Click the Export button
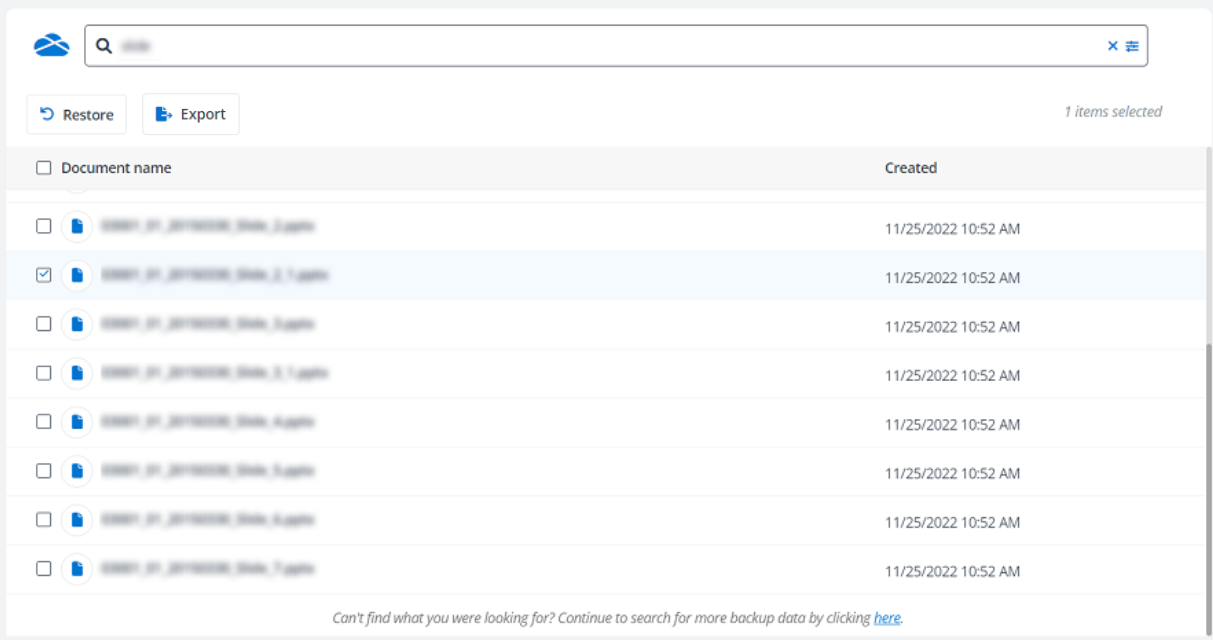 tap(190, 113)
